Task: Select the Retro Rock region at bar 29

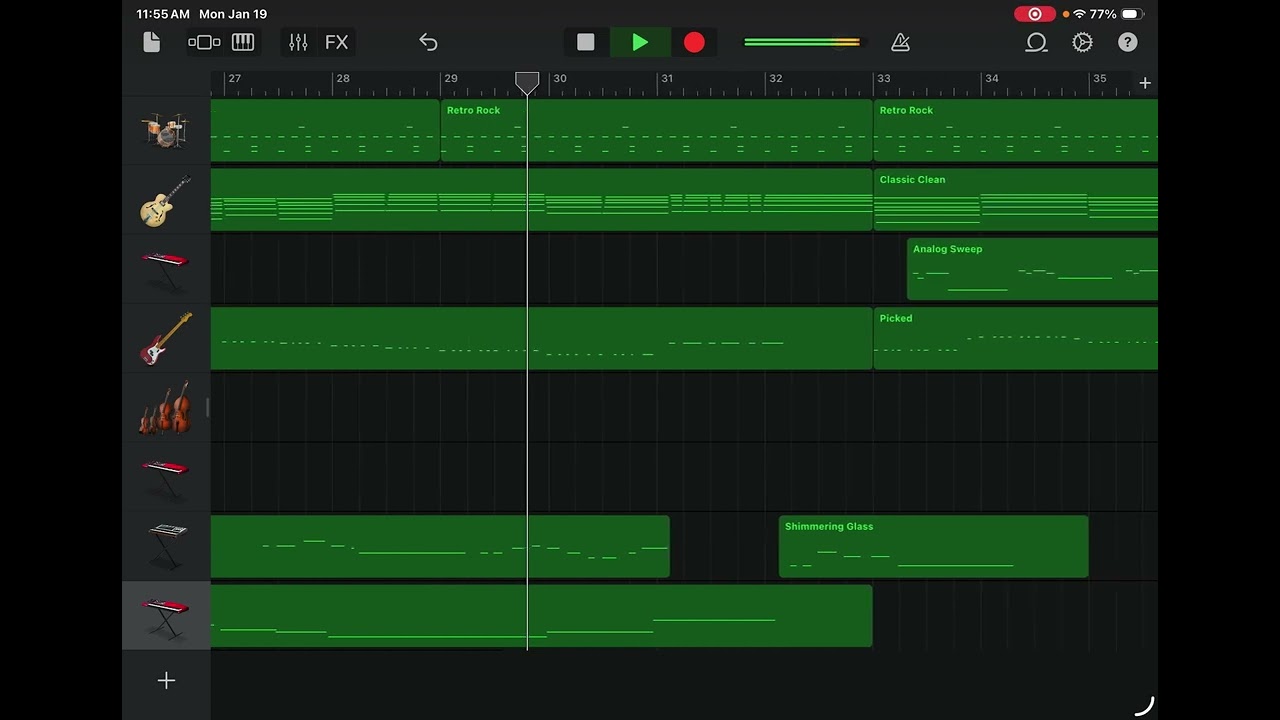Action: pos(657,130)
